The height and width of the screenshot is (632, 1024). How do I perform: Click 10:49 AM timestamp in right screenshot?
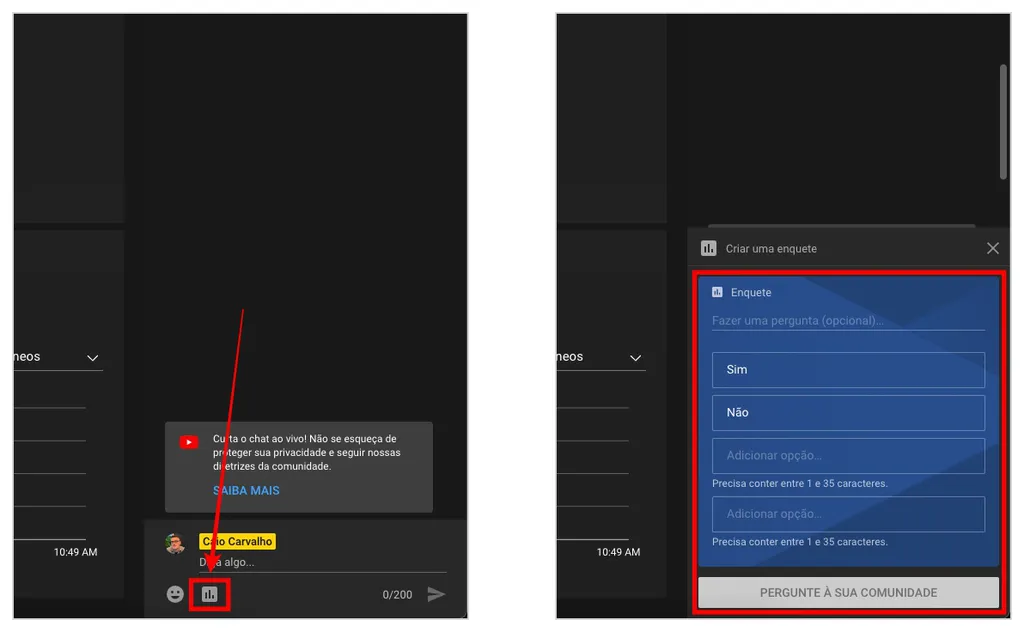click(x=618, y=552)
